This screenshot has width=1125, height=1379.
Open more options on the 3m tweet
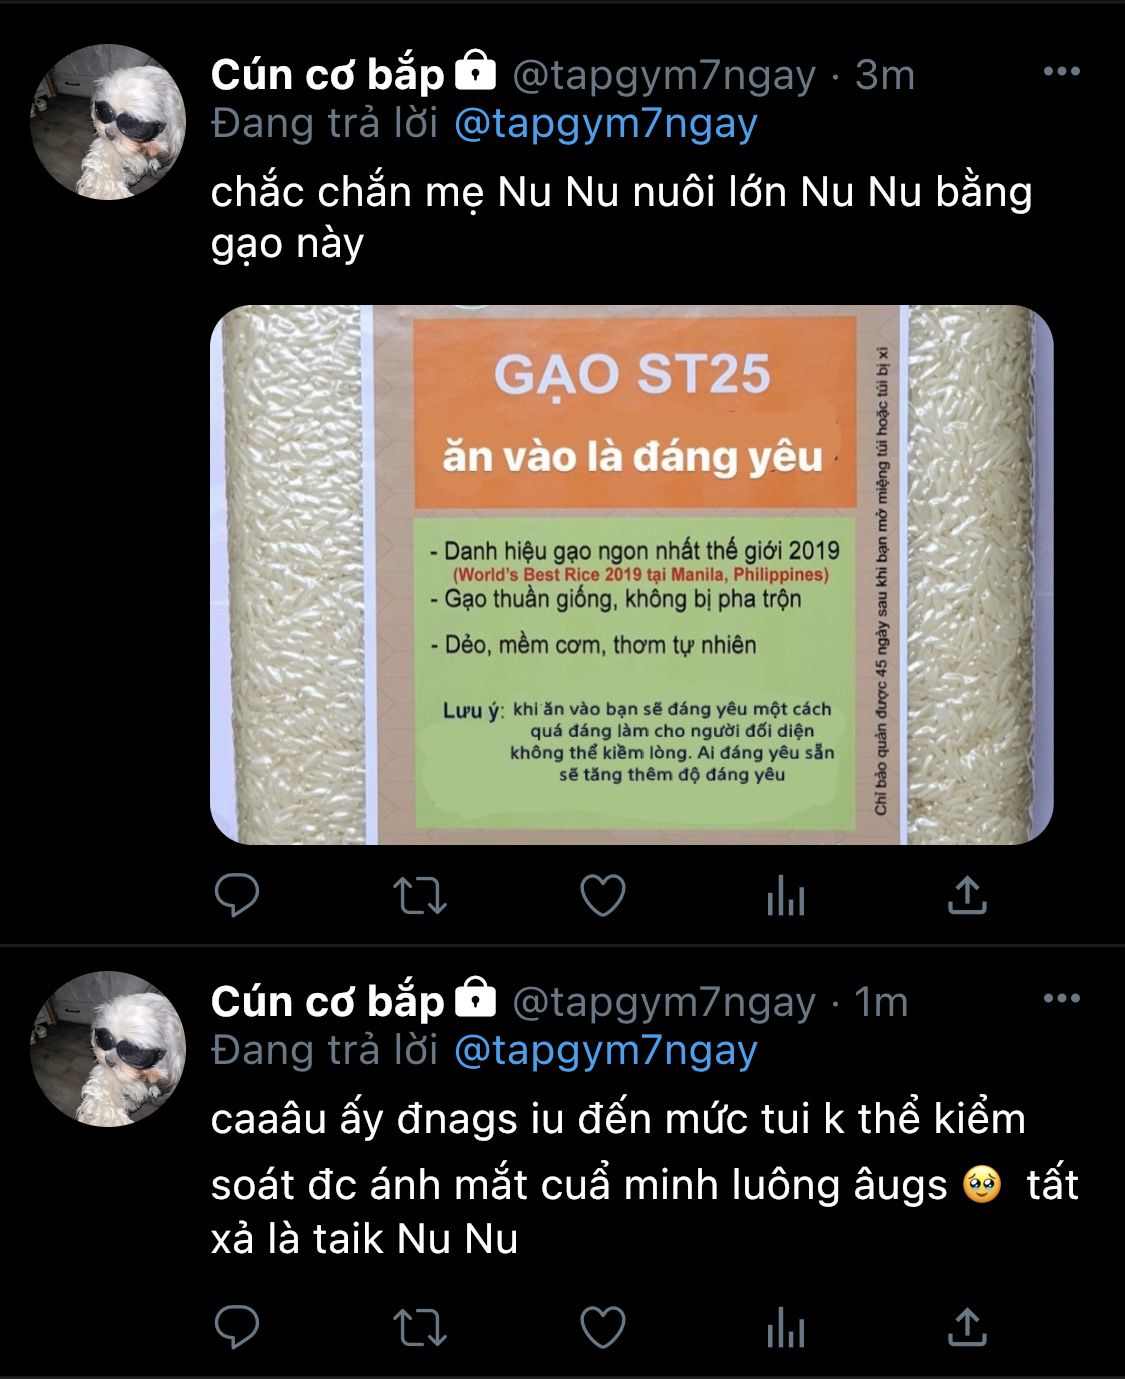[1061, 71]
